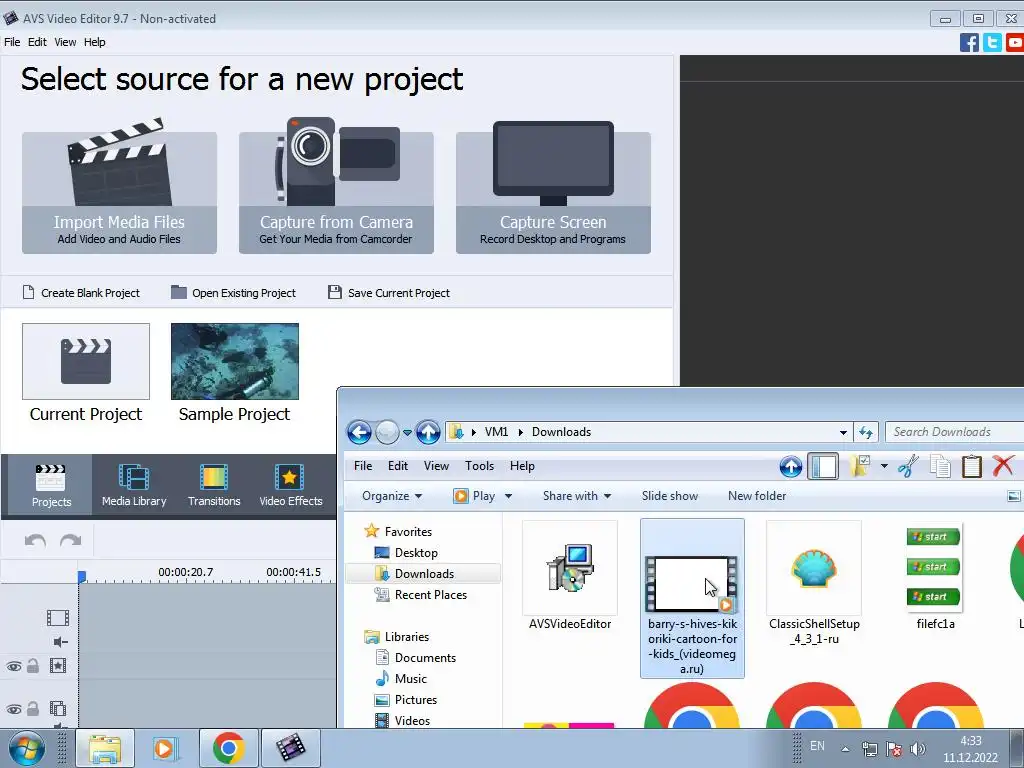Click the video overlay track icon

point(57,709)
